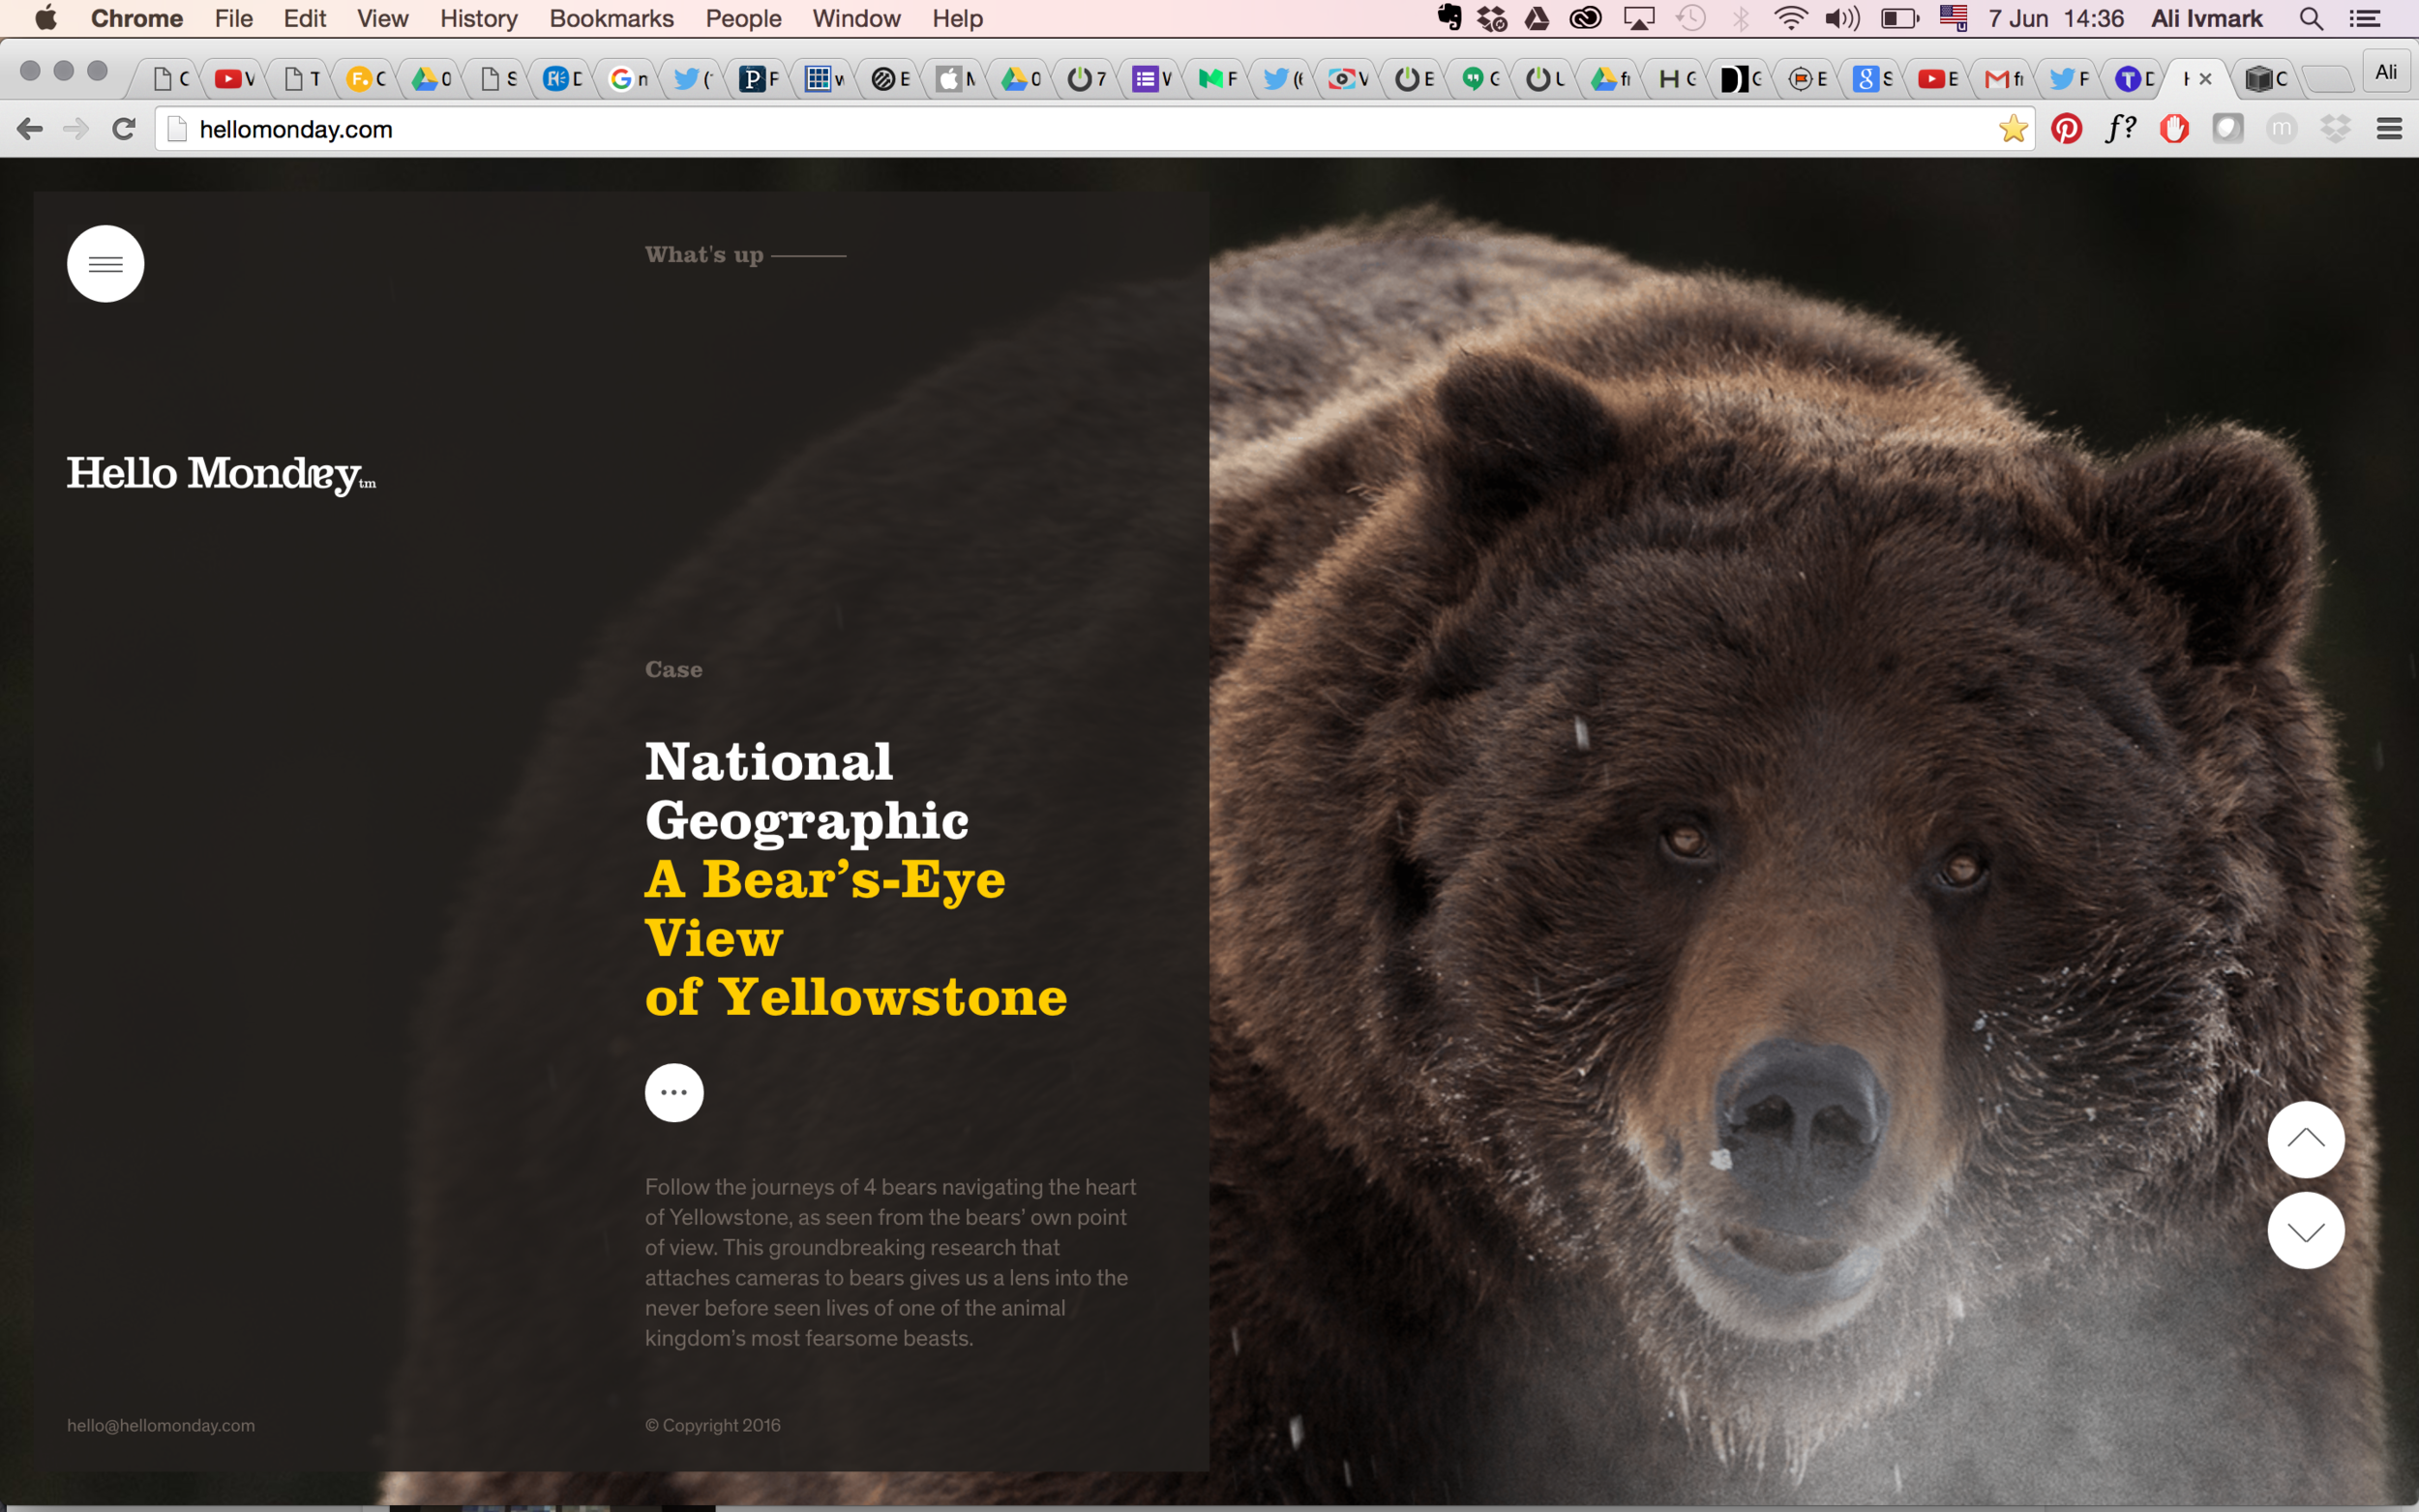Image resolution: width=2419 pixels, height=1512 pixels.
Task: Open the File menu
Action: (x=234, y=19)
